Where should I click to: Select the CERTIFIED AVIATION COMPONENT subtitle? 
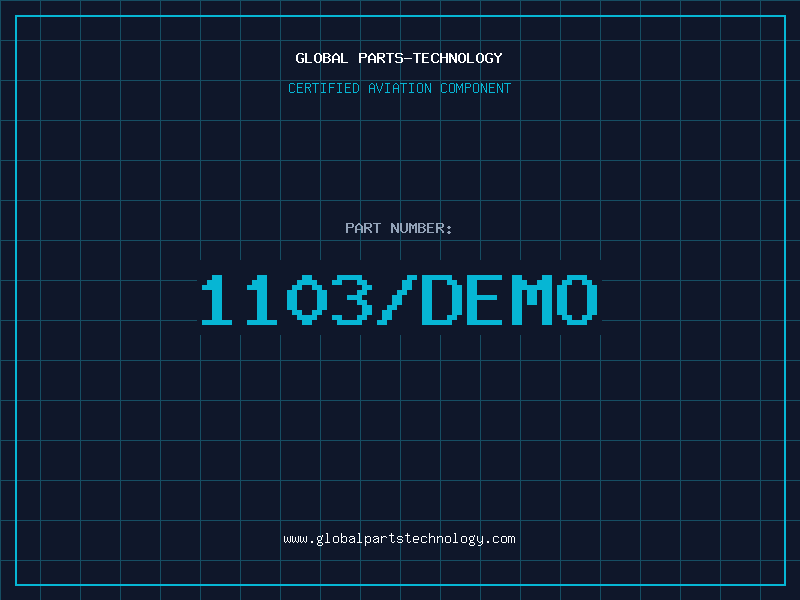399,88
